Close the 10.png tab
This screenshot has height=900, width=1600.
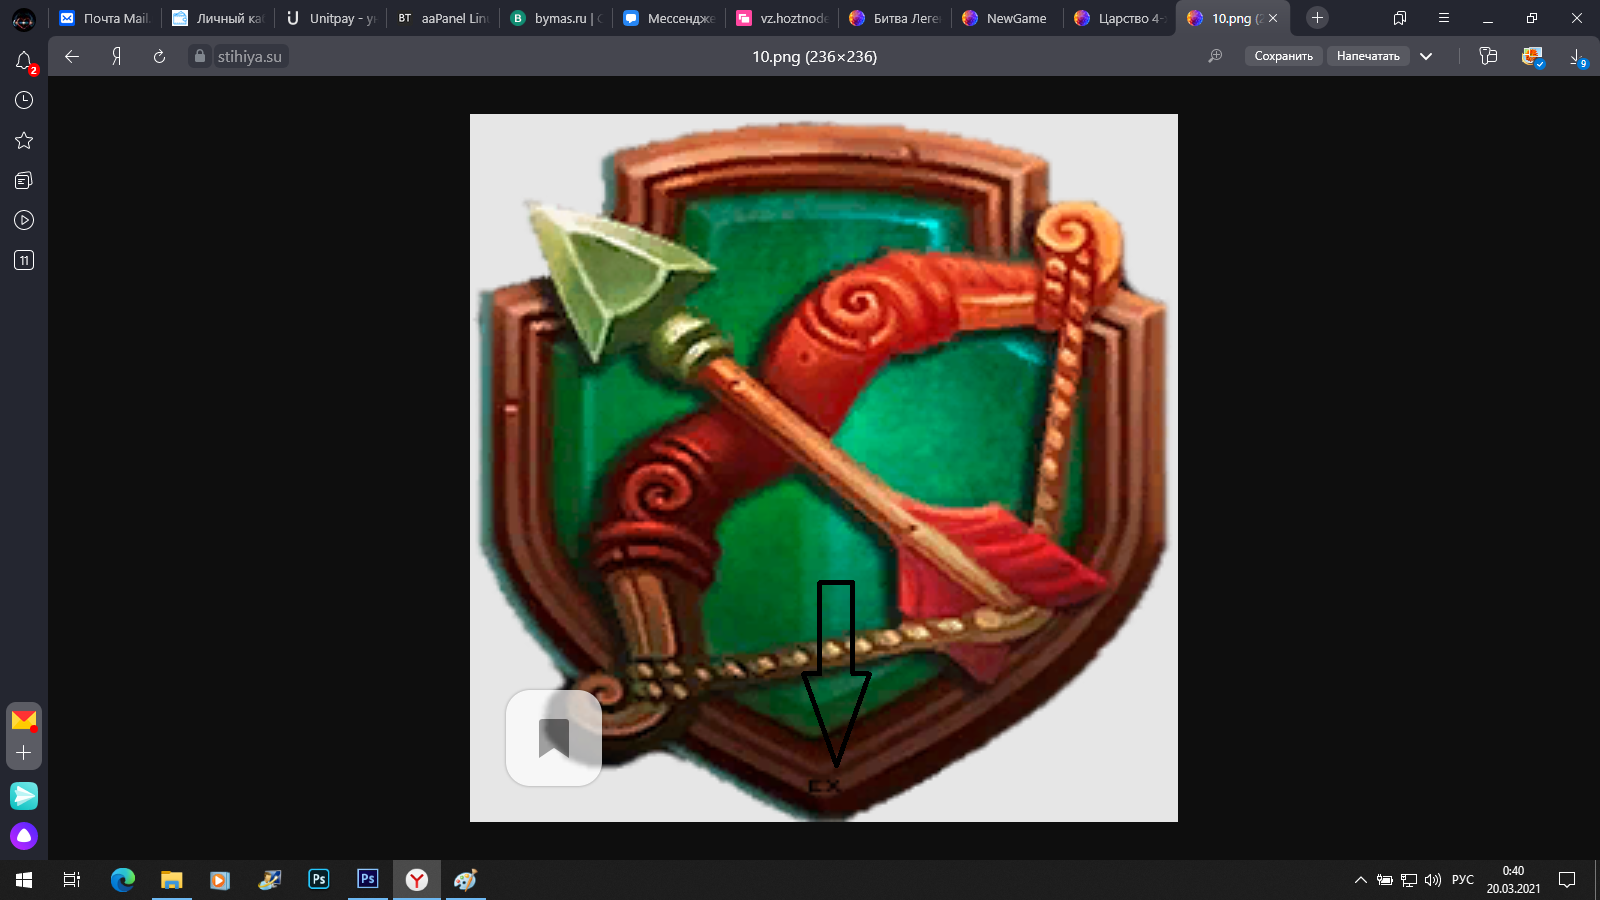coord(1273,18)
